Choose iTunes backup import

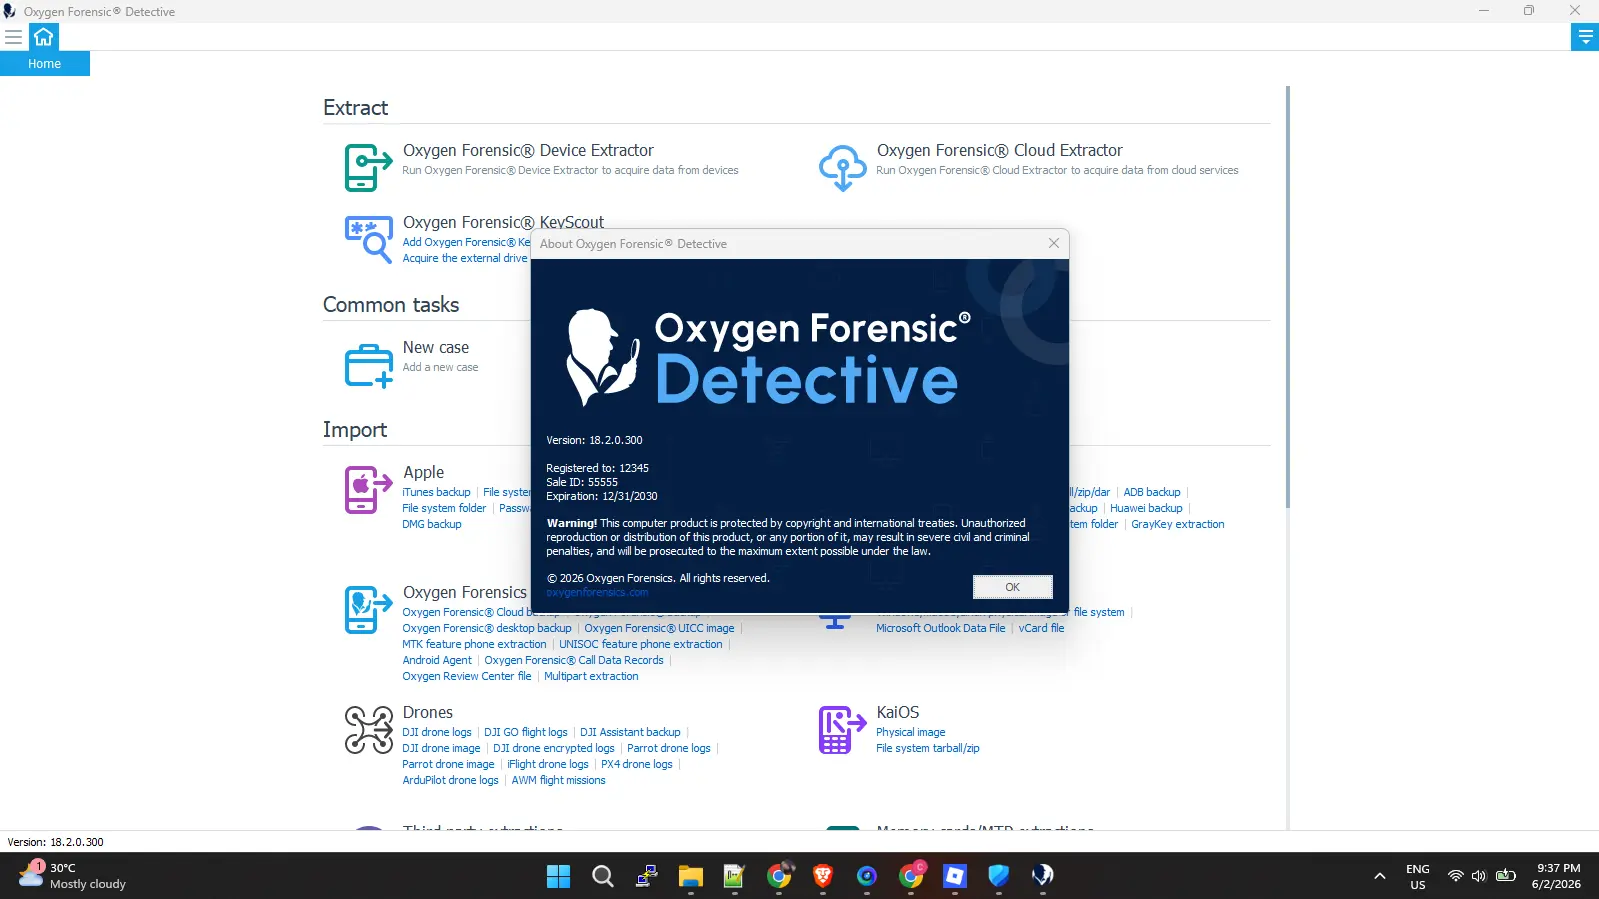coord(436,492)
